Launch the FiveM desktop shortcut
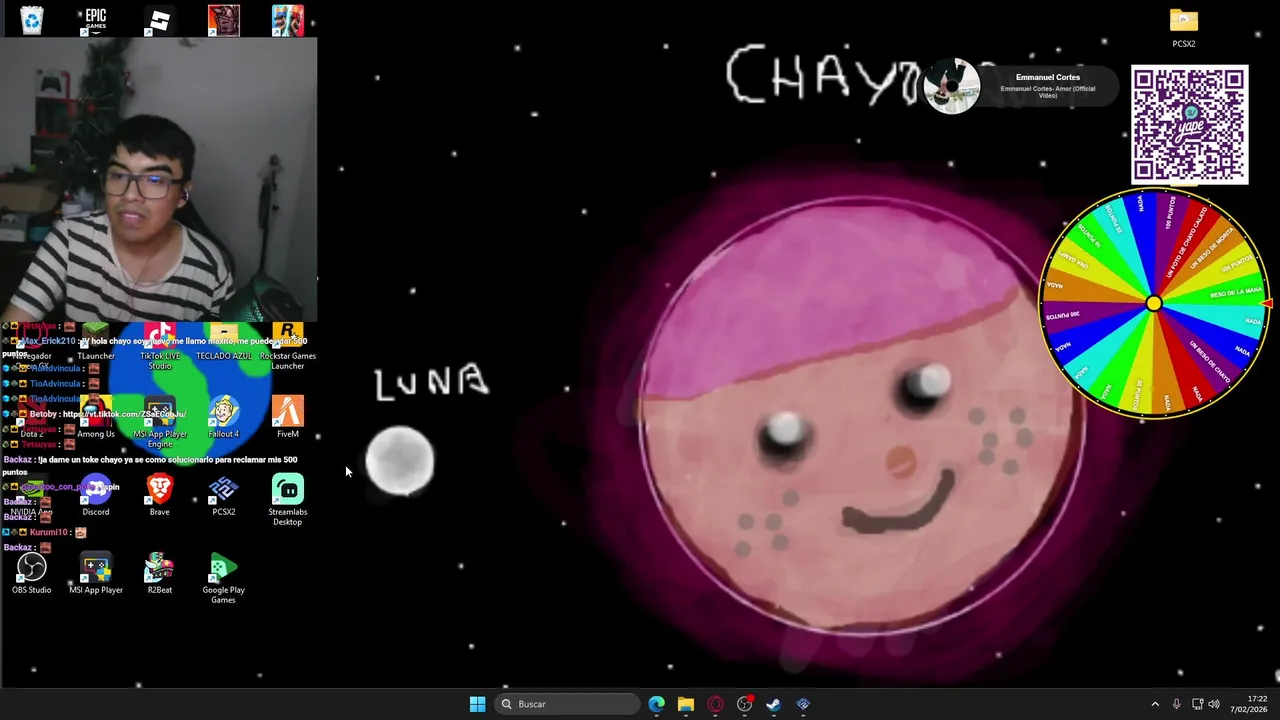 pyautogui.click(x=288, y=419)
